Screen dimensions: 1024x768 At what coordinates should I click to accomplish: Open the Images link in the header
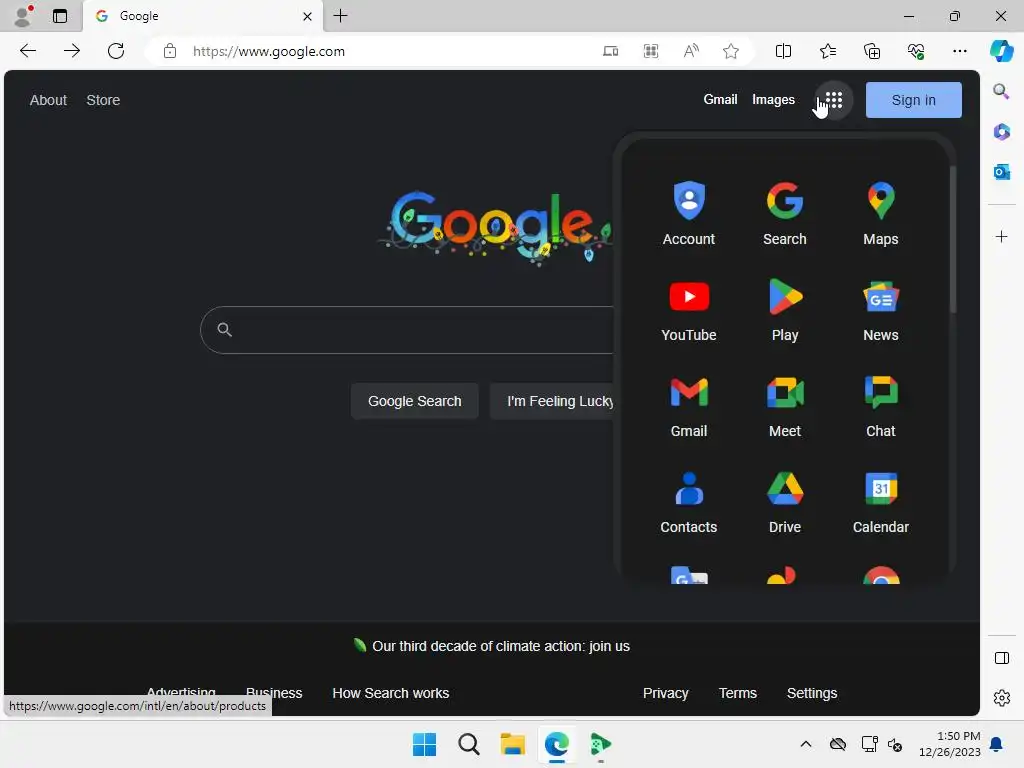point(773,99)
